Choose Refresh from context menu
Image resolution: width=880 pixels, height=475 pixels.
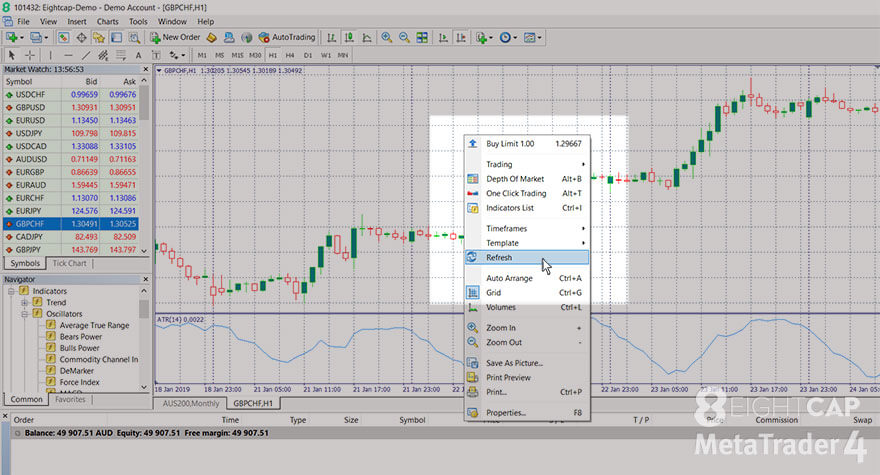pos(528,257)
